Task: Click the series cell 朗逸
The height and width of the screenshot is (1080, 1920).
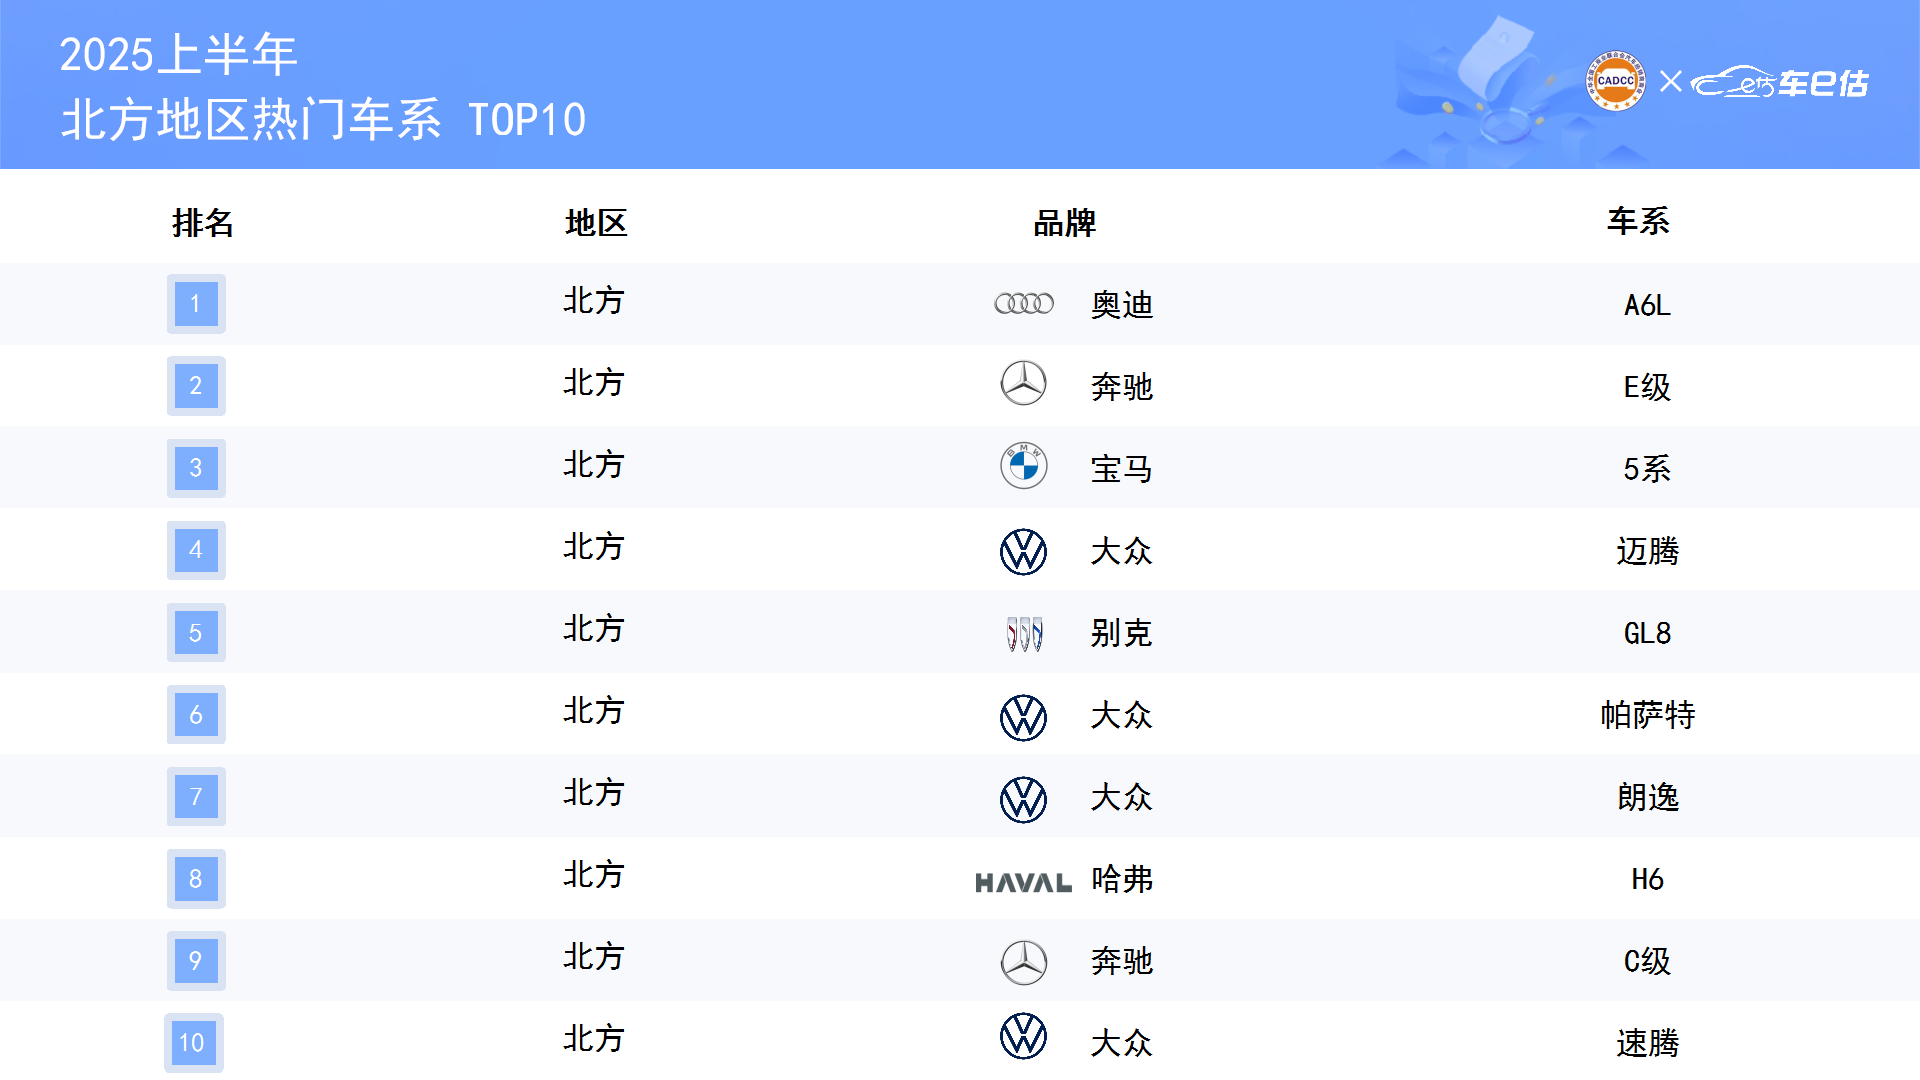Action: [1648, 797]
